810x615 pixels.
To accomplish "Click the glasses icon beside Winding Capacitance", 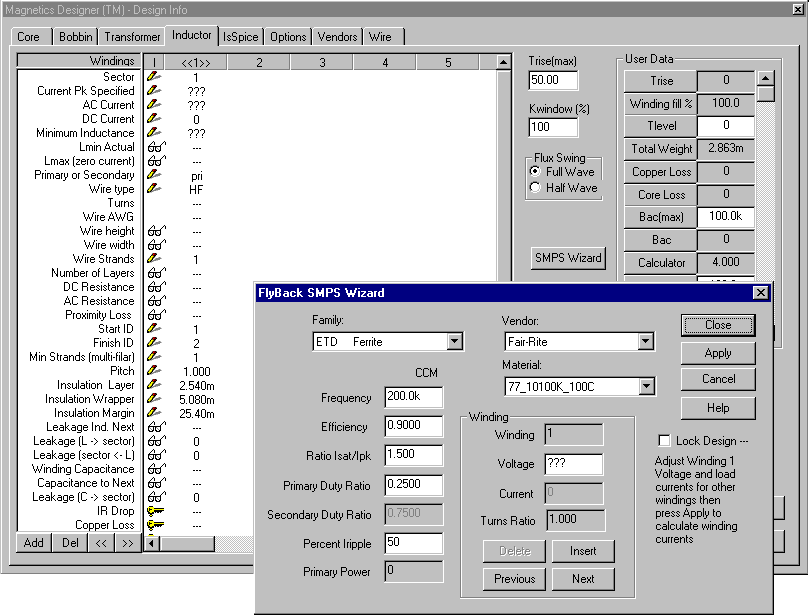I will tap(155, 469).
